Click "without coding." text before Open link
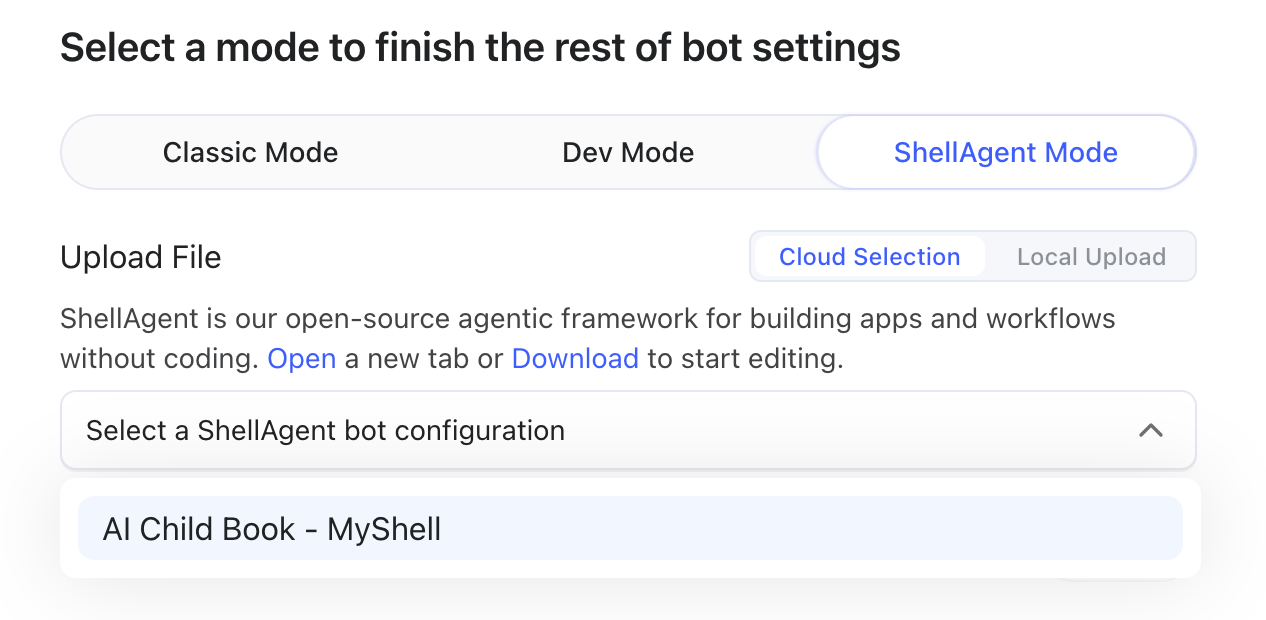Viewport: 1266px width, 620px height. (x=159, y=358)
